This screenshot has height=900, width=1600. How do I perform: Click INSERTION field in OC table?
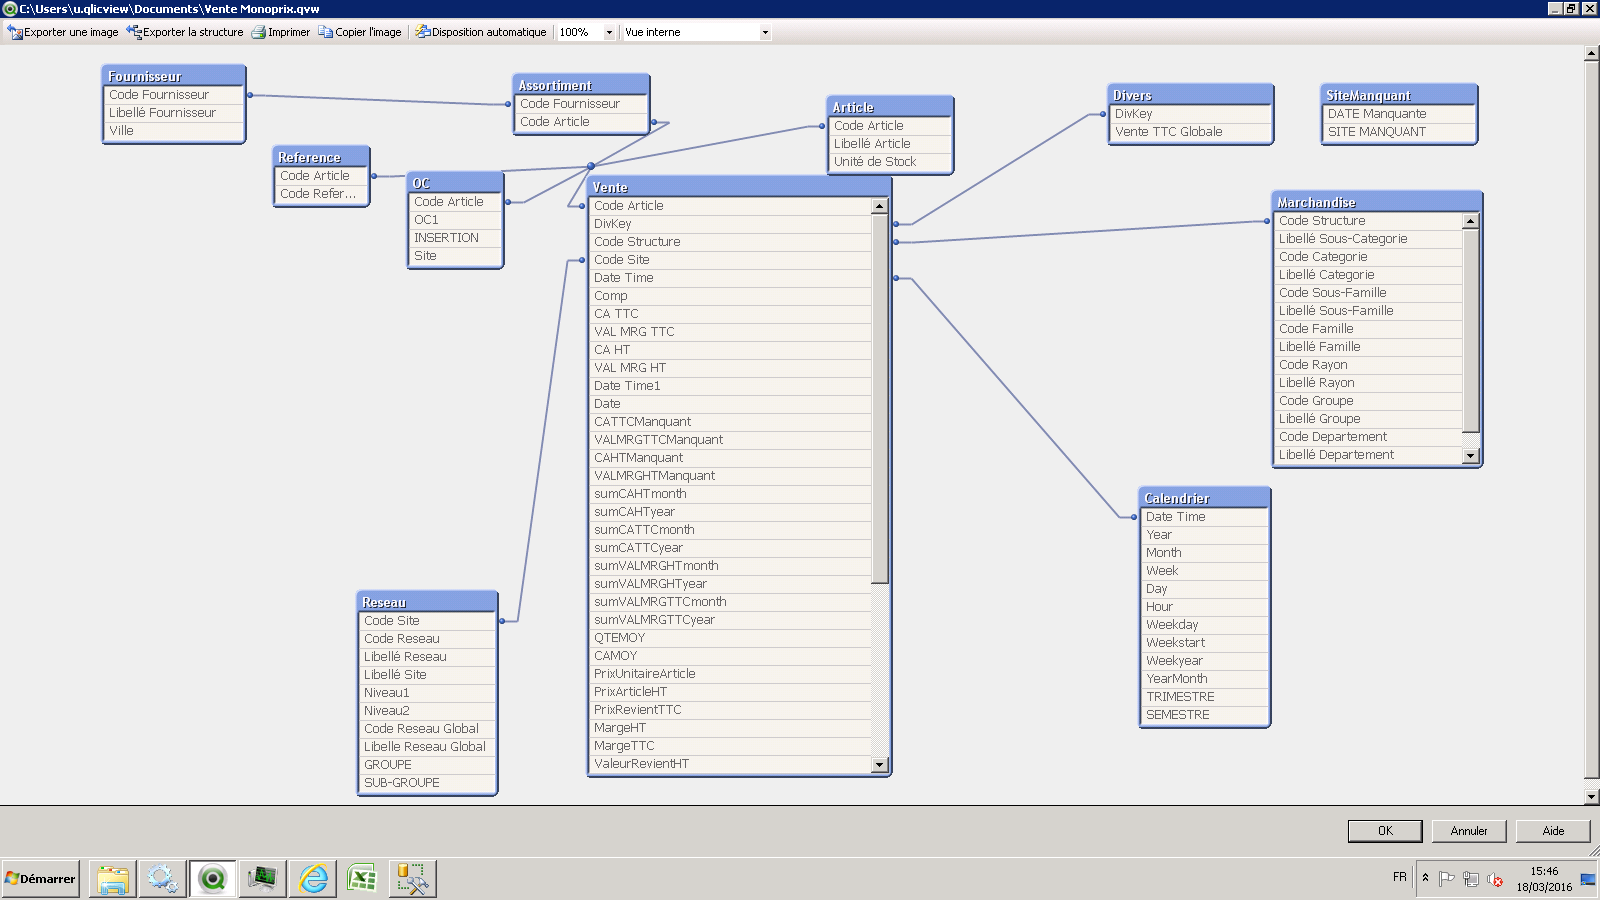456,238
